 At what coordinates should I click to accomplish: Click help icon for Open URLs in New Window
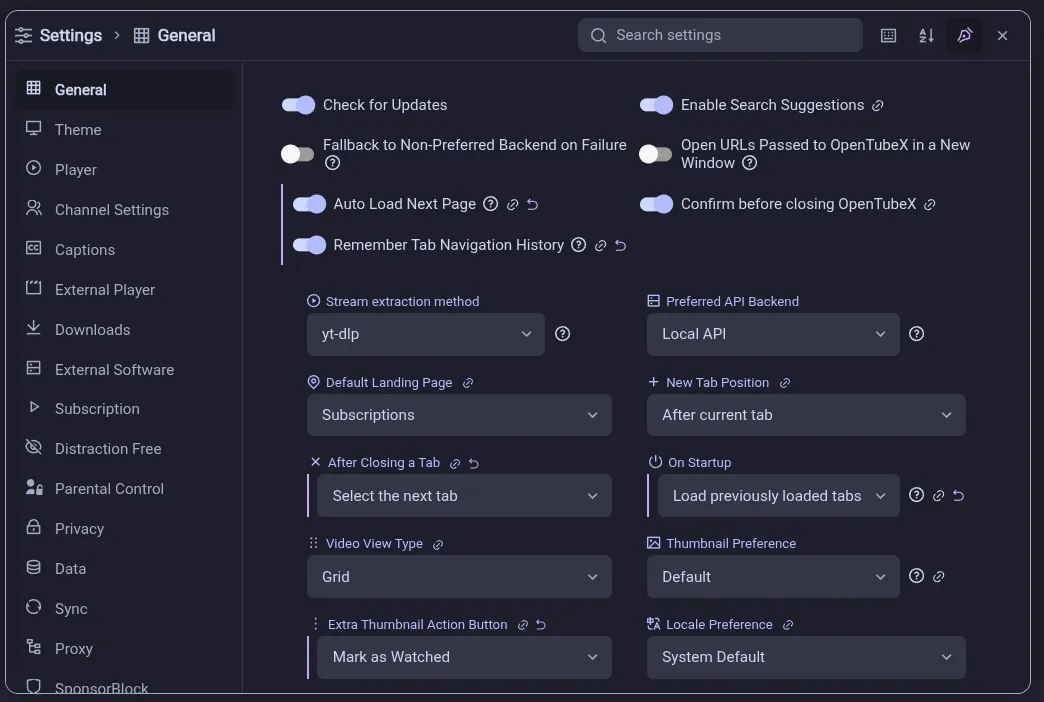pyautogui.click(x=750, y=163)
